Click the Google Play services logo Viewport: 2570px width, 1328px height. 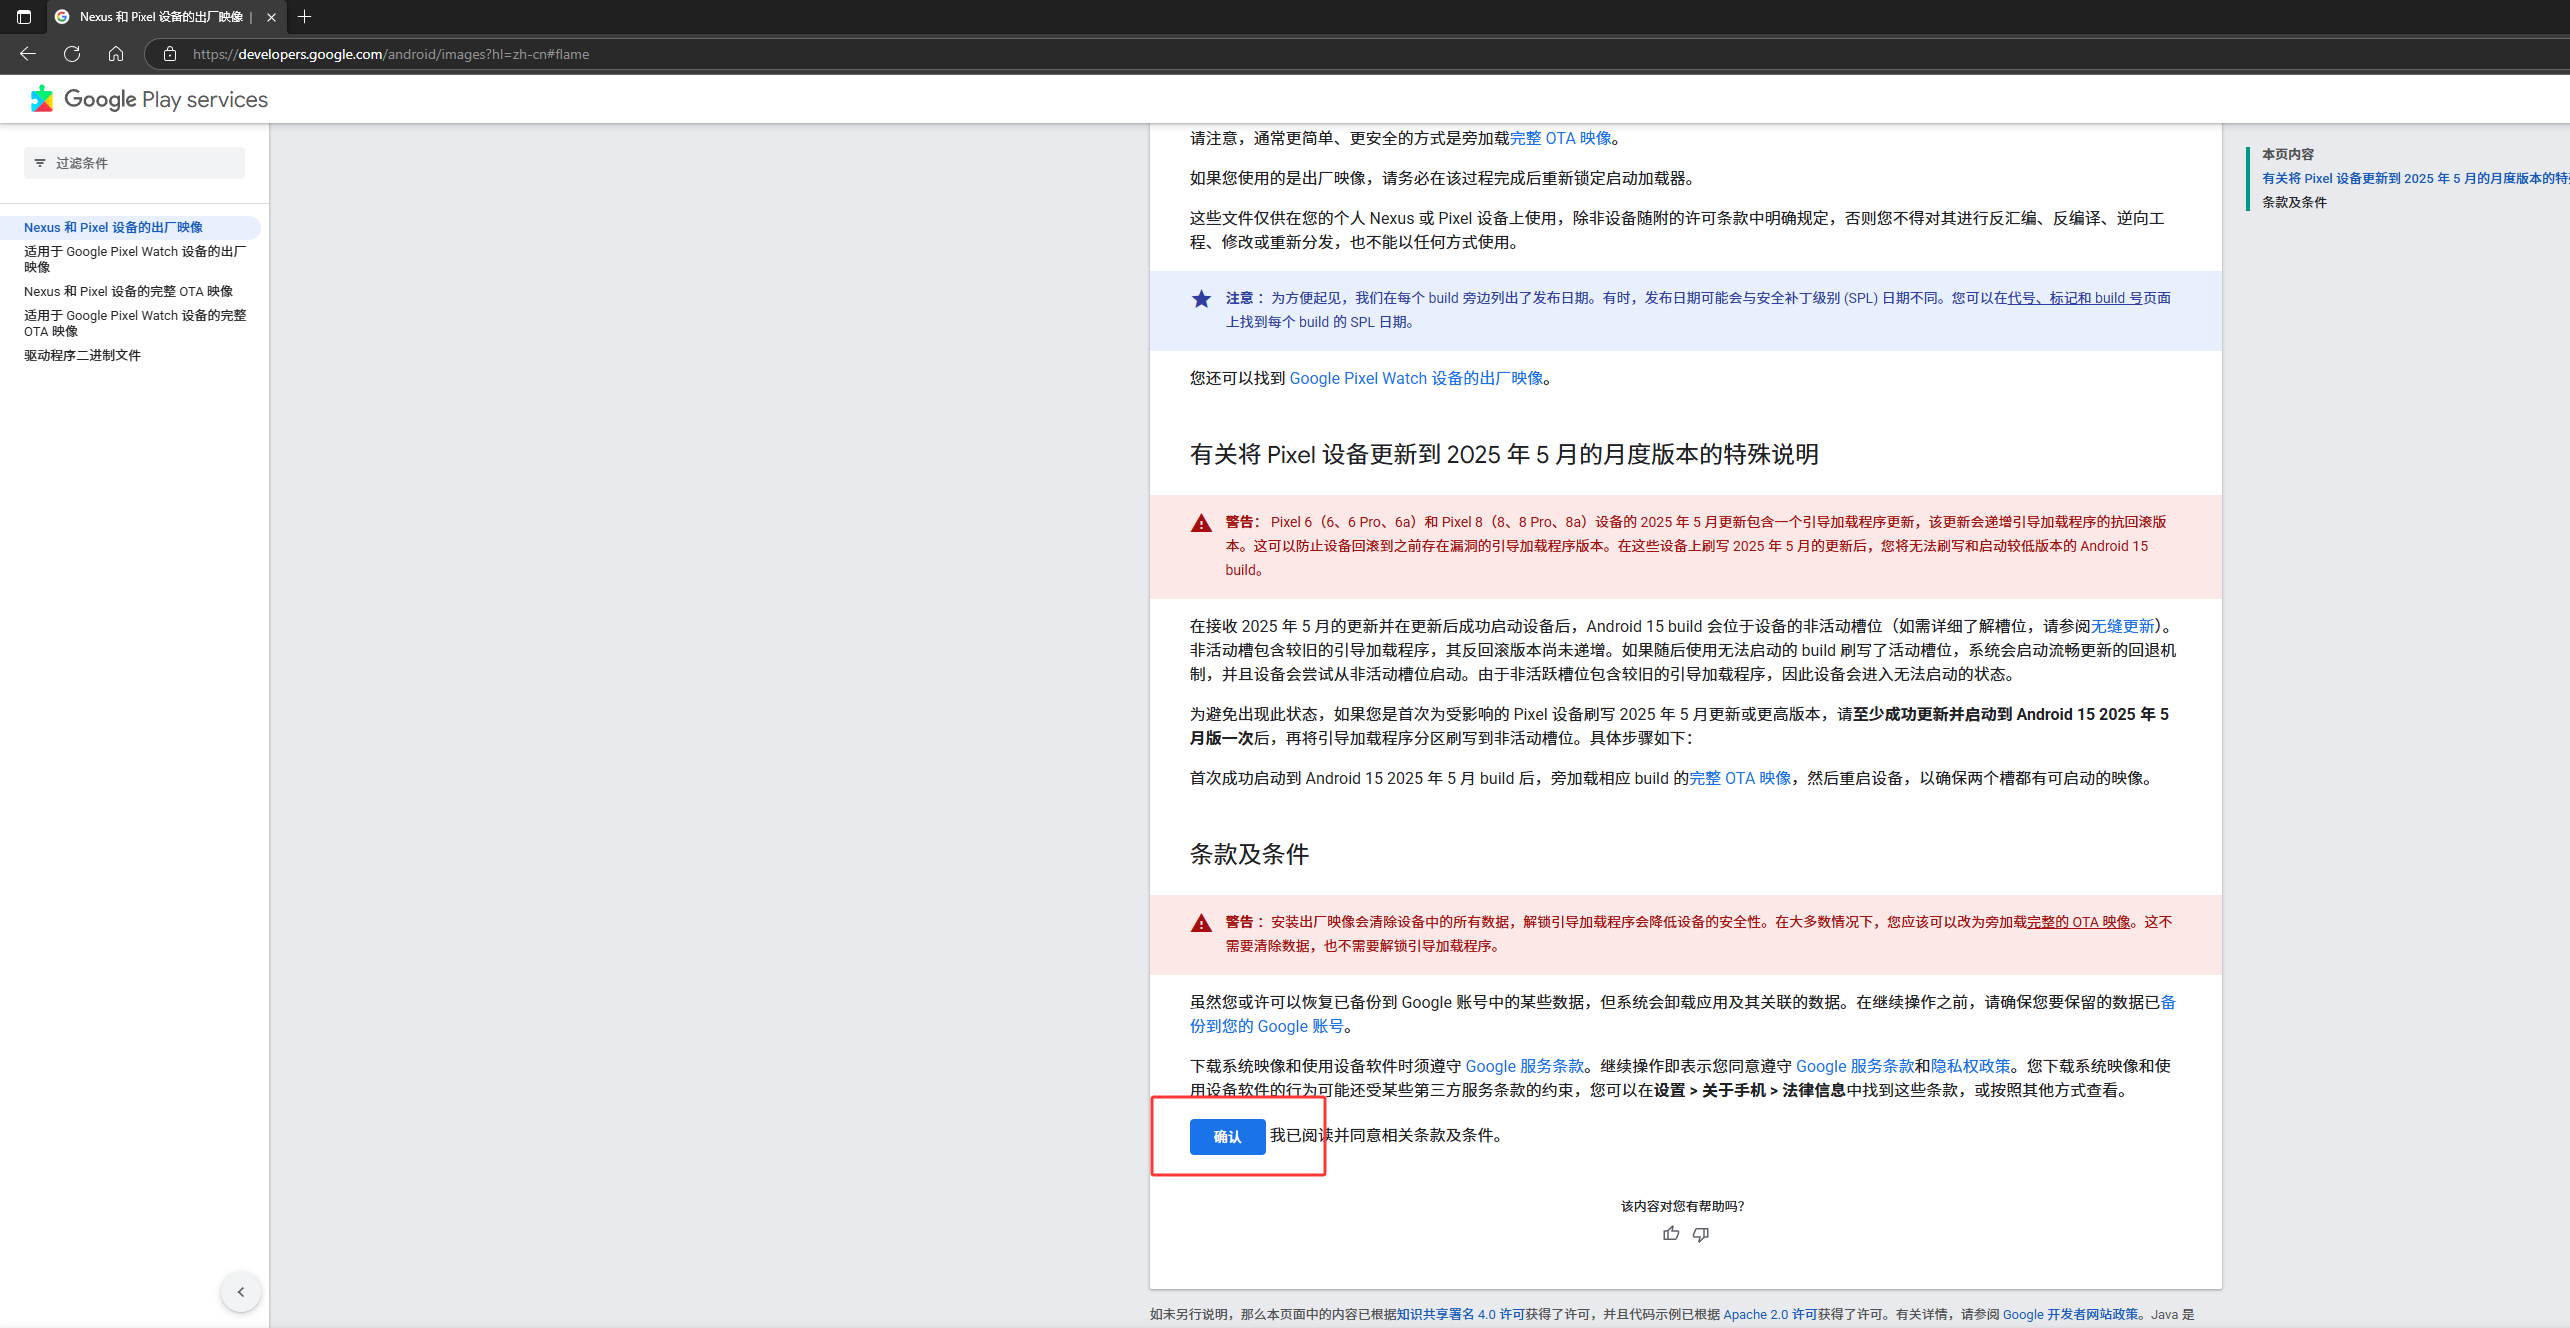(149, 99)
